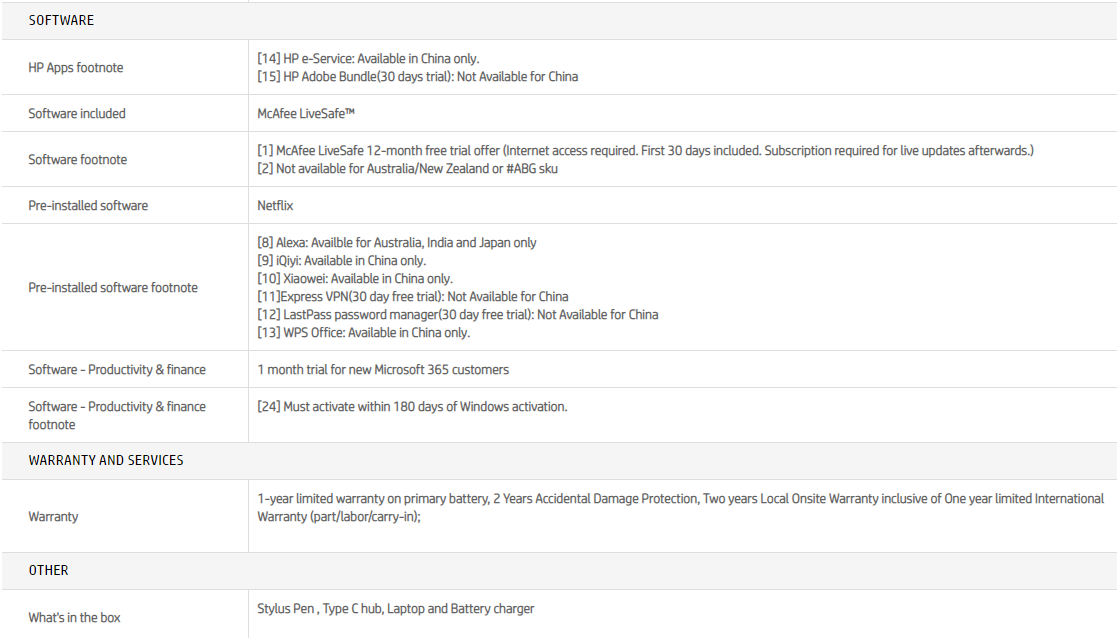Select the Microsoft 365 one month trial text
1117x638 pixels.
click(383, 370)
